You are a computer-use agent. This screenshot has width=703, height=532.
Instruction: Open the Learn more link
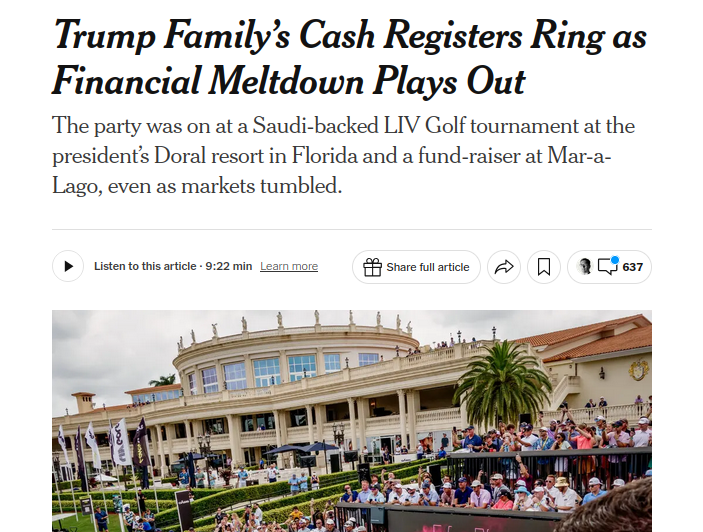coord(289,266)
